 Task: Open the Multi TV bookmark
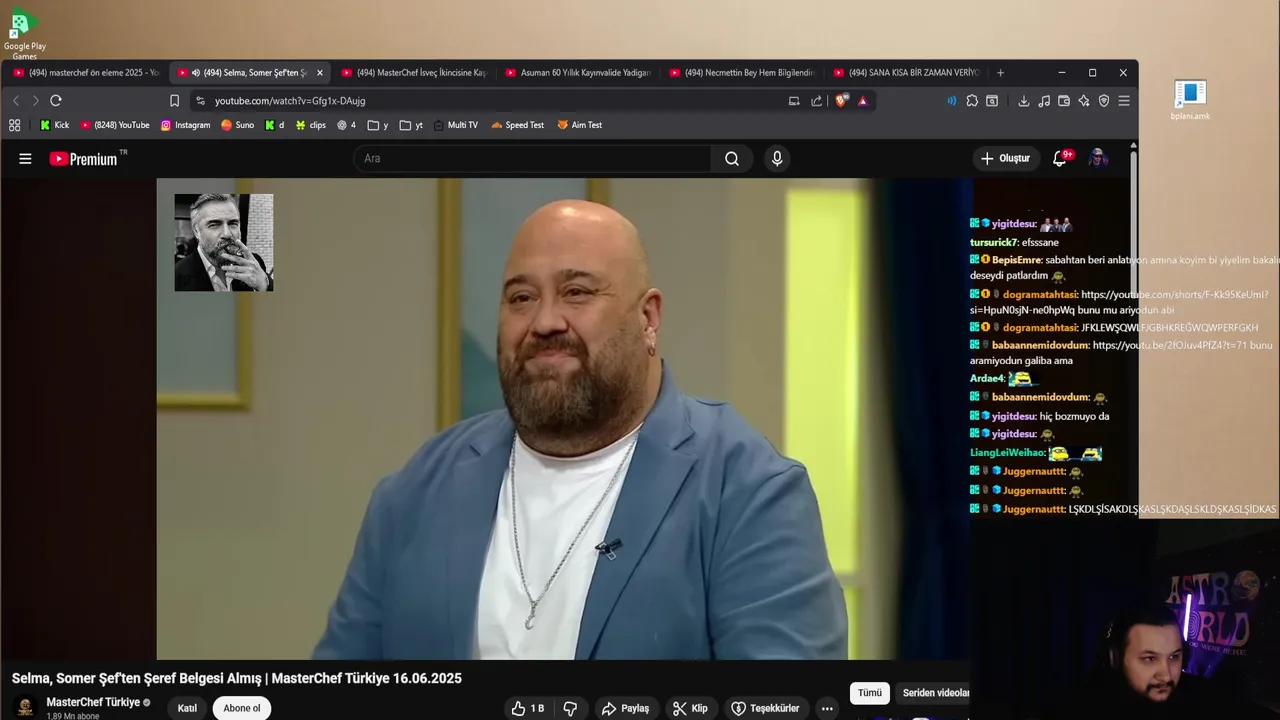(x=455, y=125)
